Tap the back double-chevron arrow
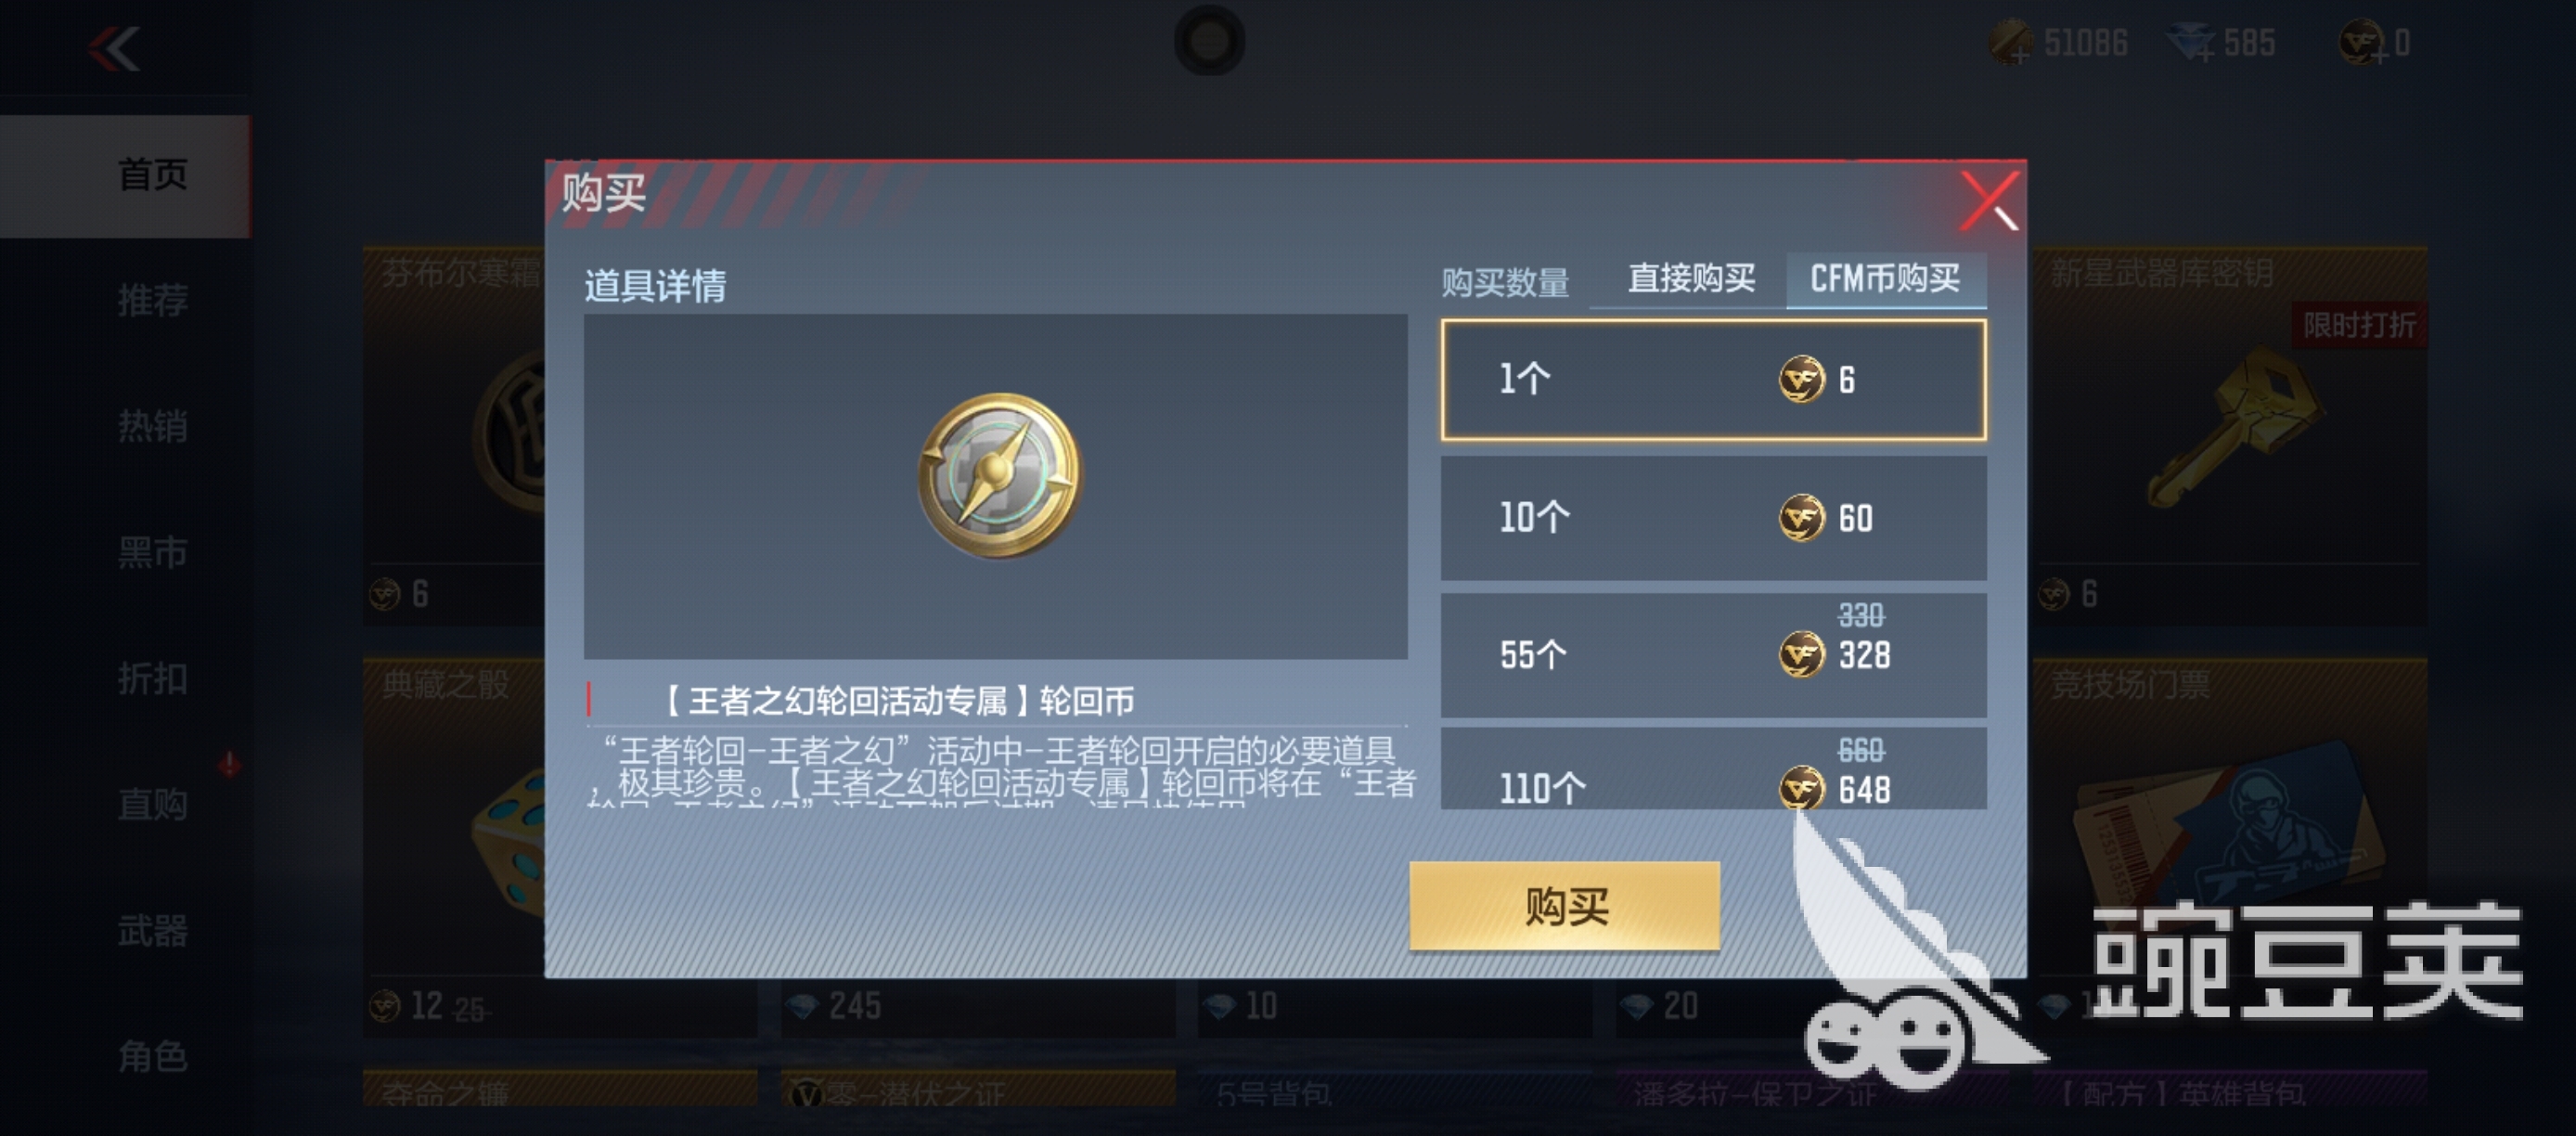 (x=114, y=48)
